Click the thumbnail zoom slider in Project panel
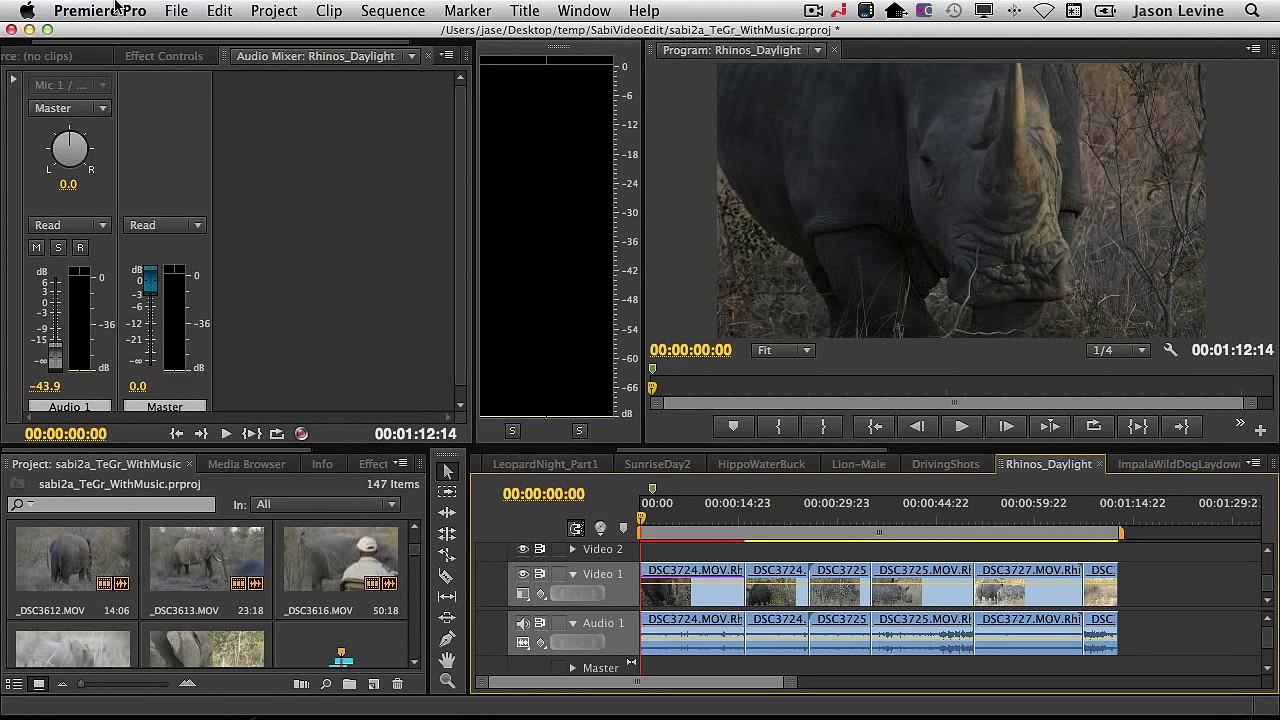 80,684
